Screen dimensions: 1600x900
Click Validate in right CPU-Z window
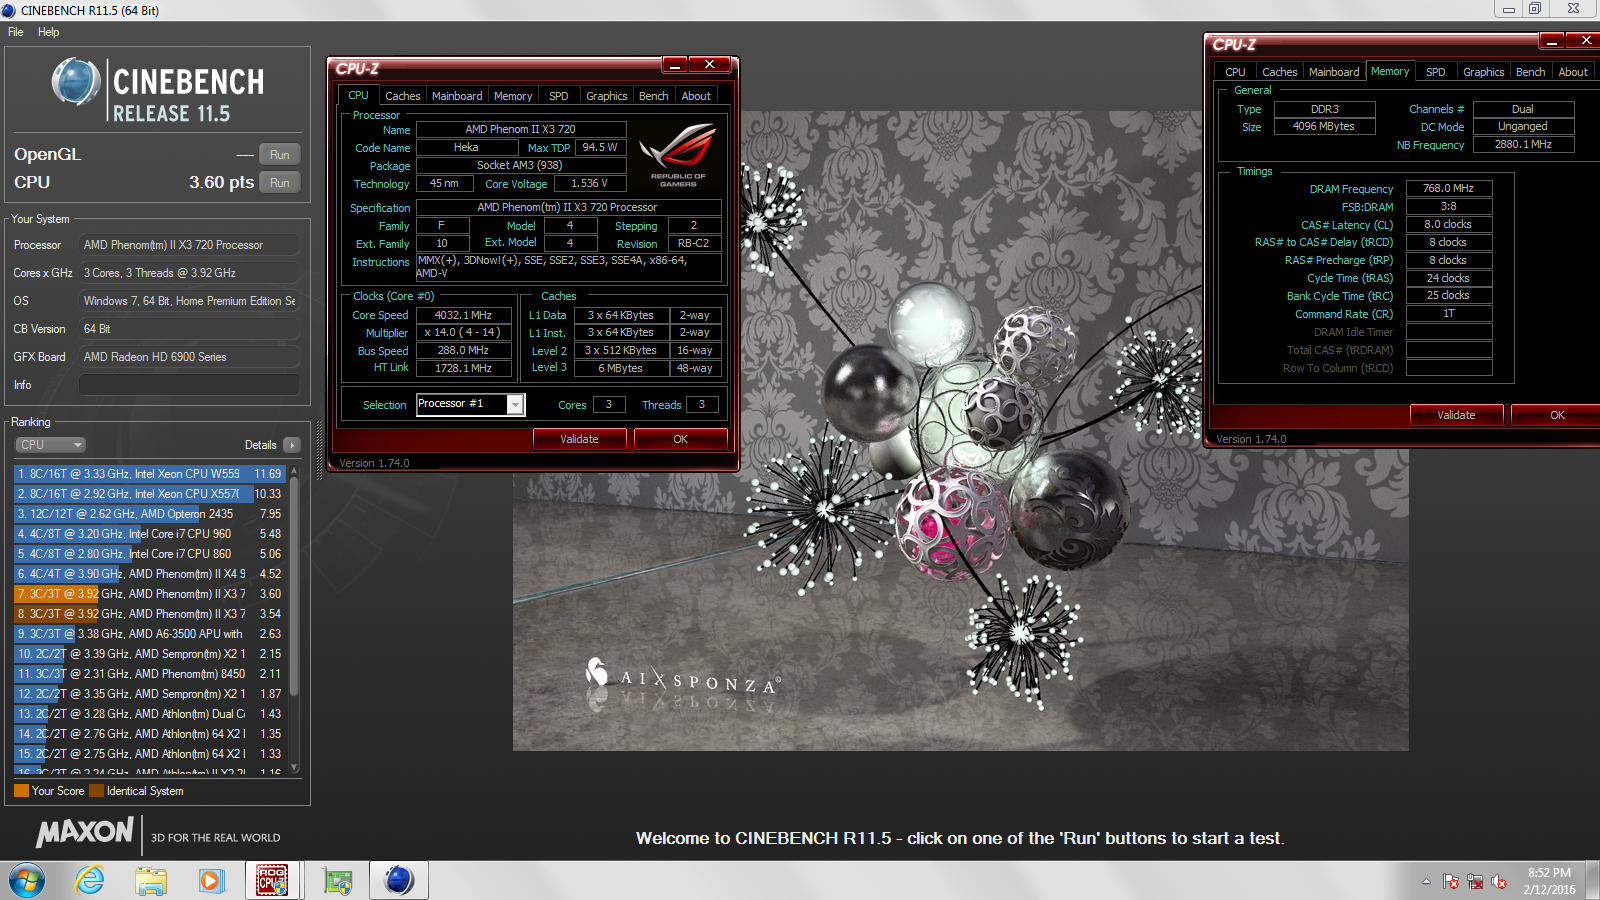pos(1456,415)
